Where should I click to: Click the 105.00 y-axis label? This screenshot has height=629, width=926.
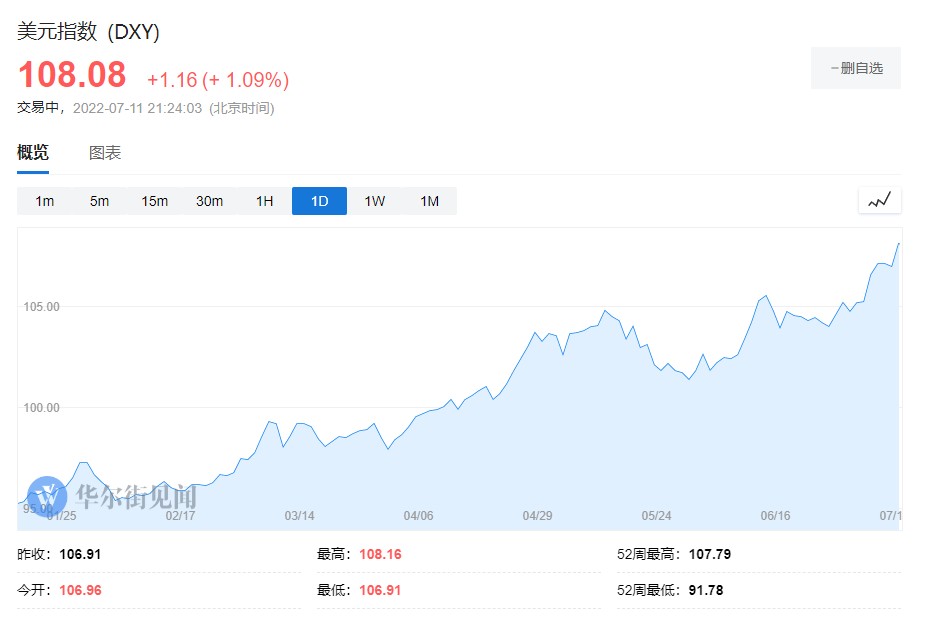click(x=41, y=306)
